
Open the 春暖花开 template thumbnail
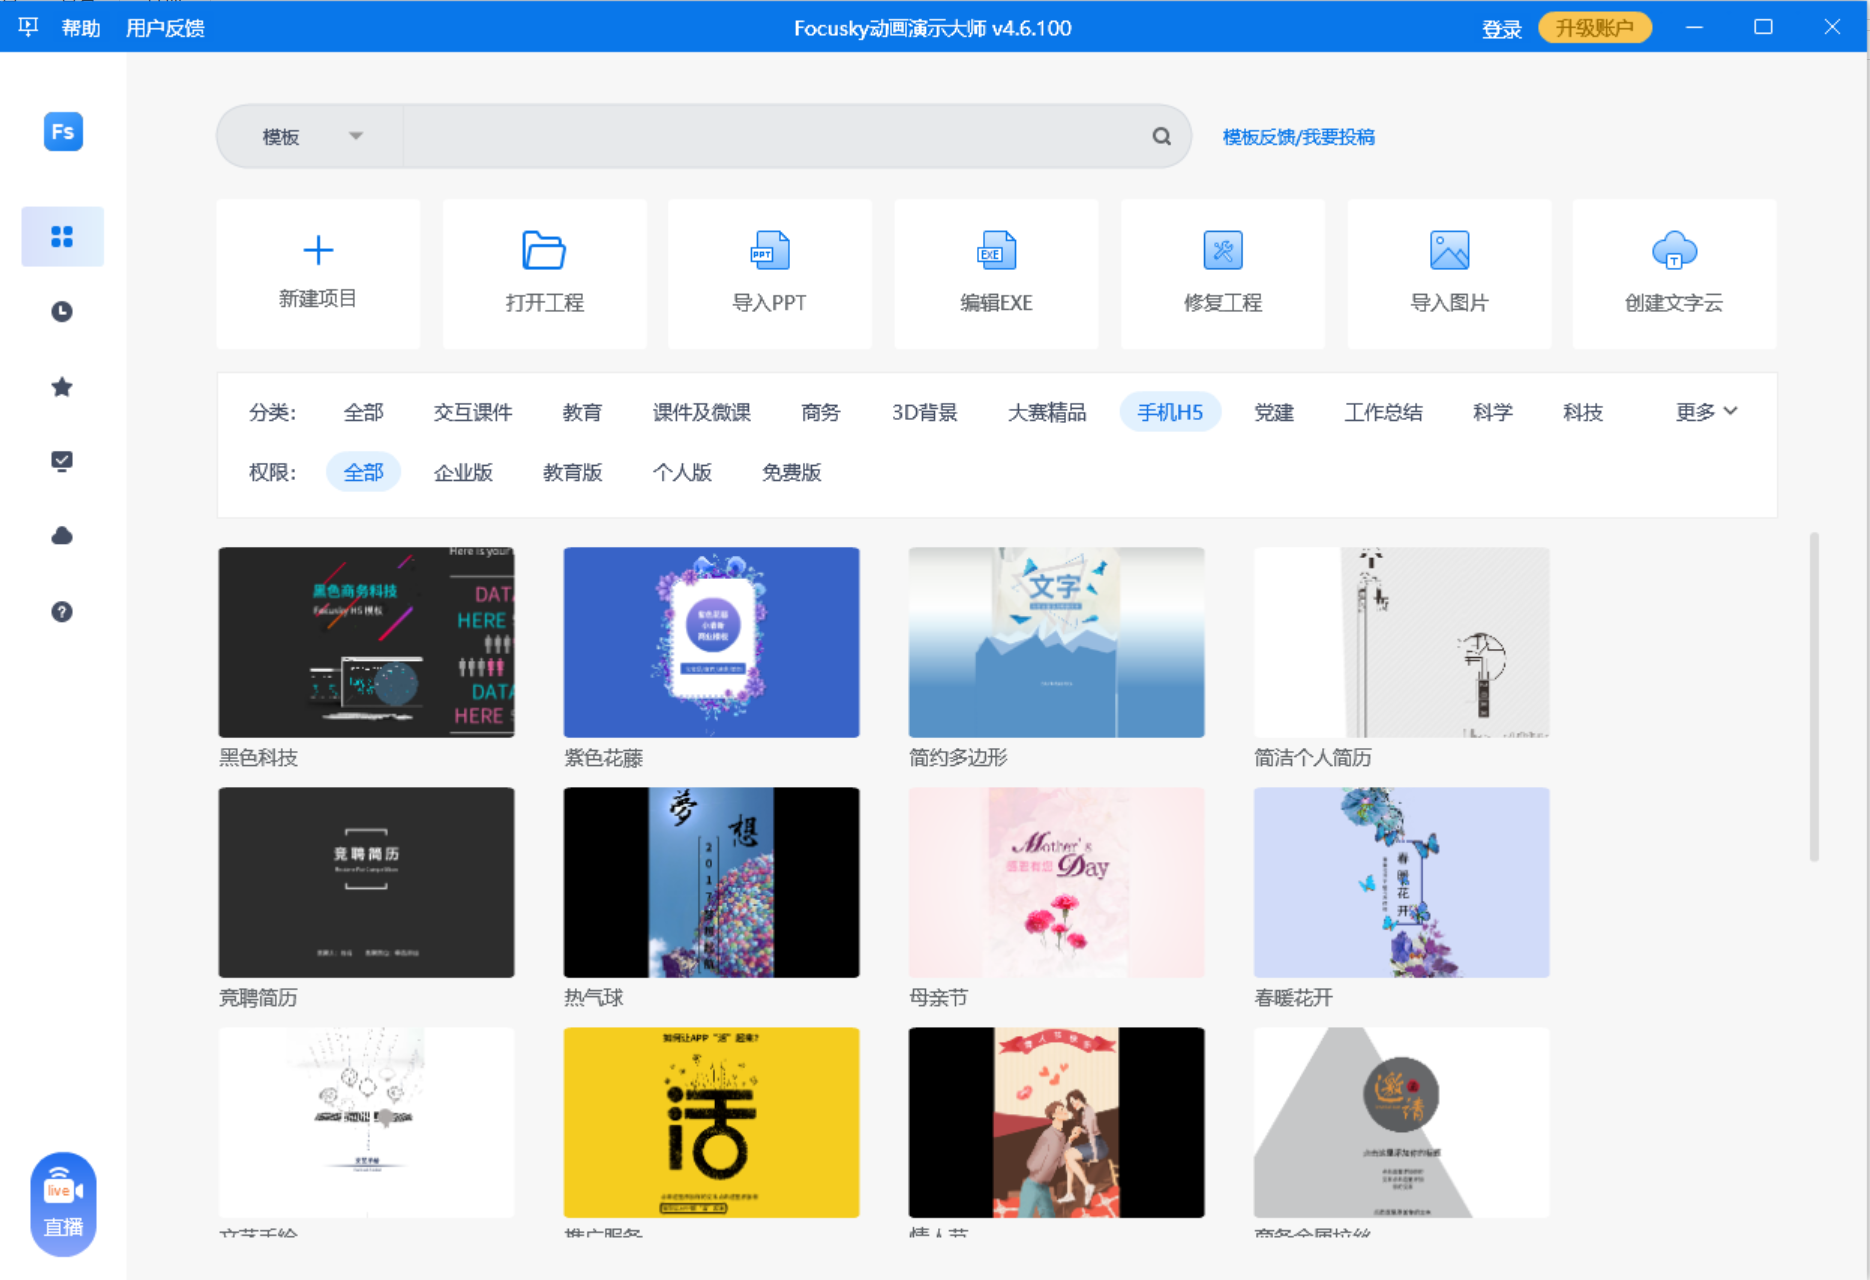tap(1401, 882)
